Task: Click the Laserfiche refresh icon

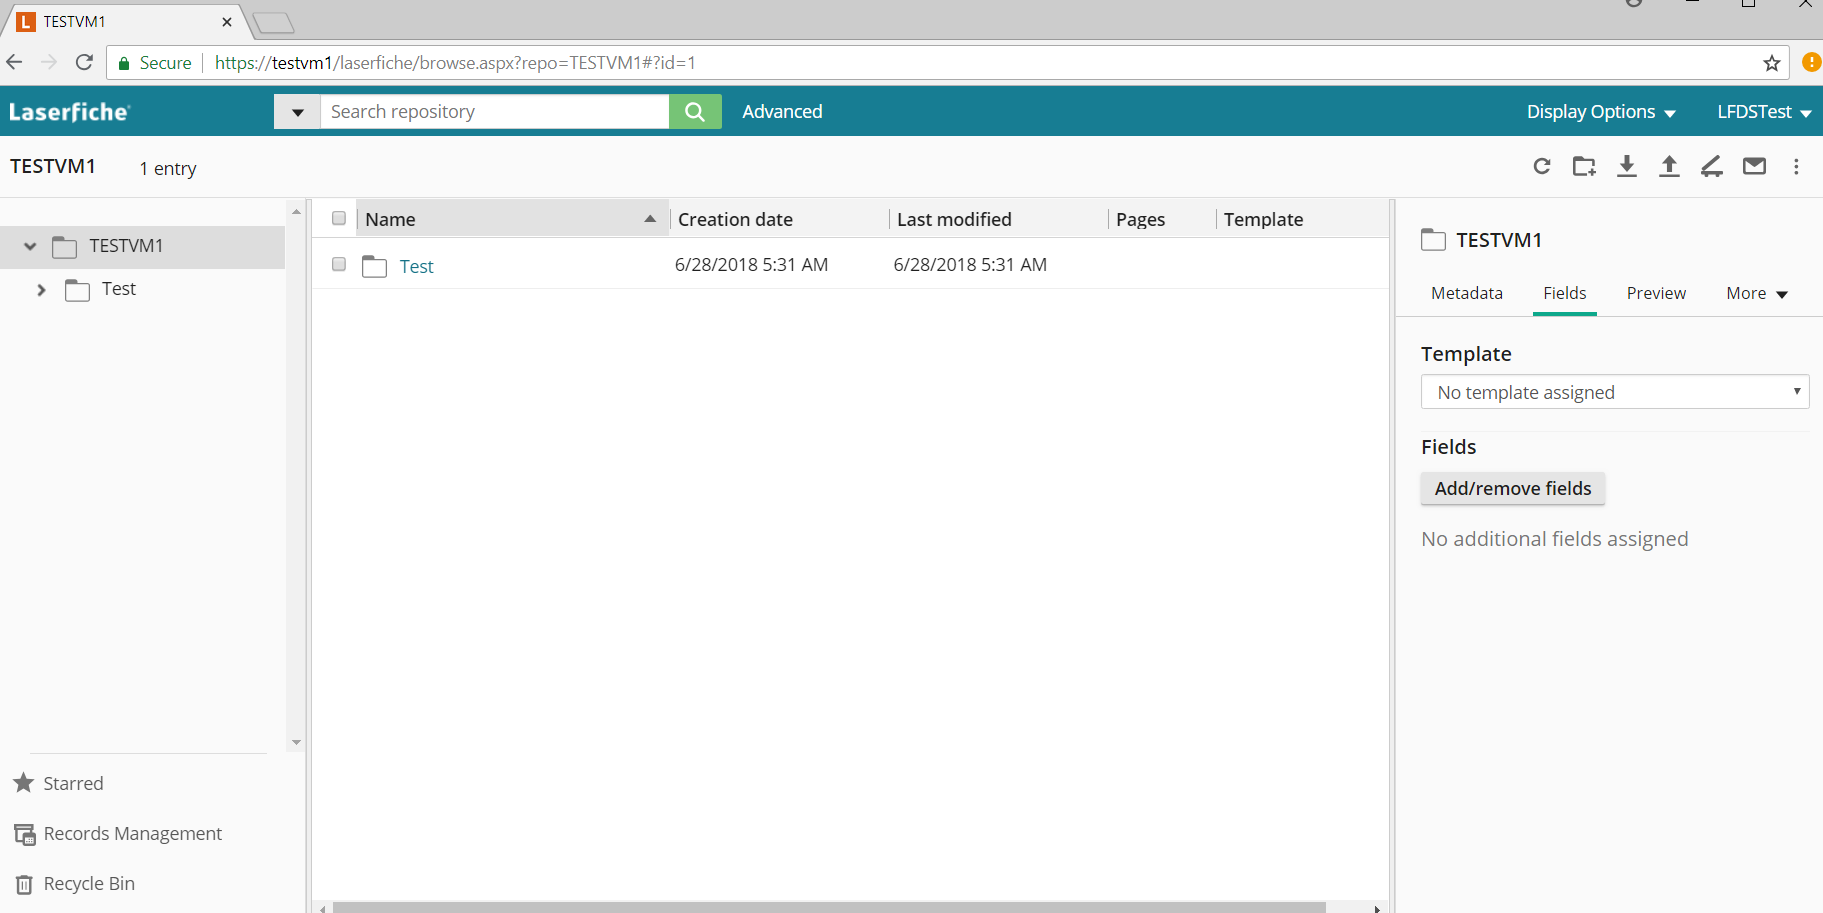Action: 1541,166
